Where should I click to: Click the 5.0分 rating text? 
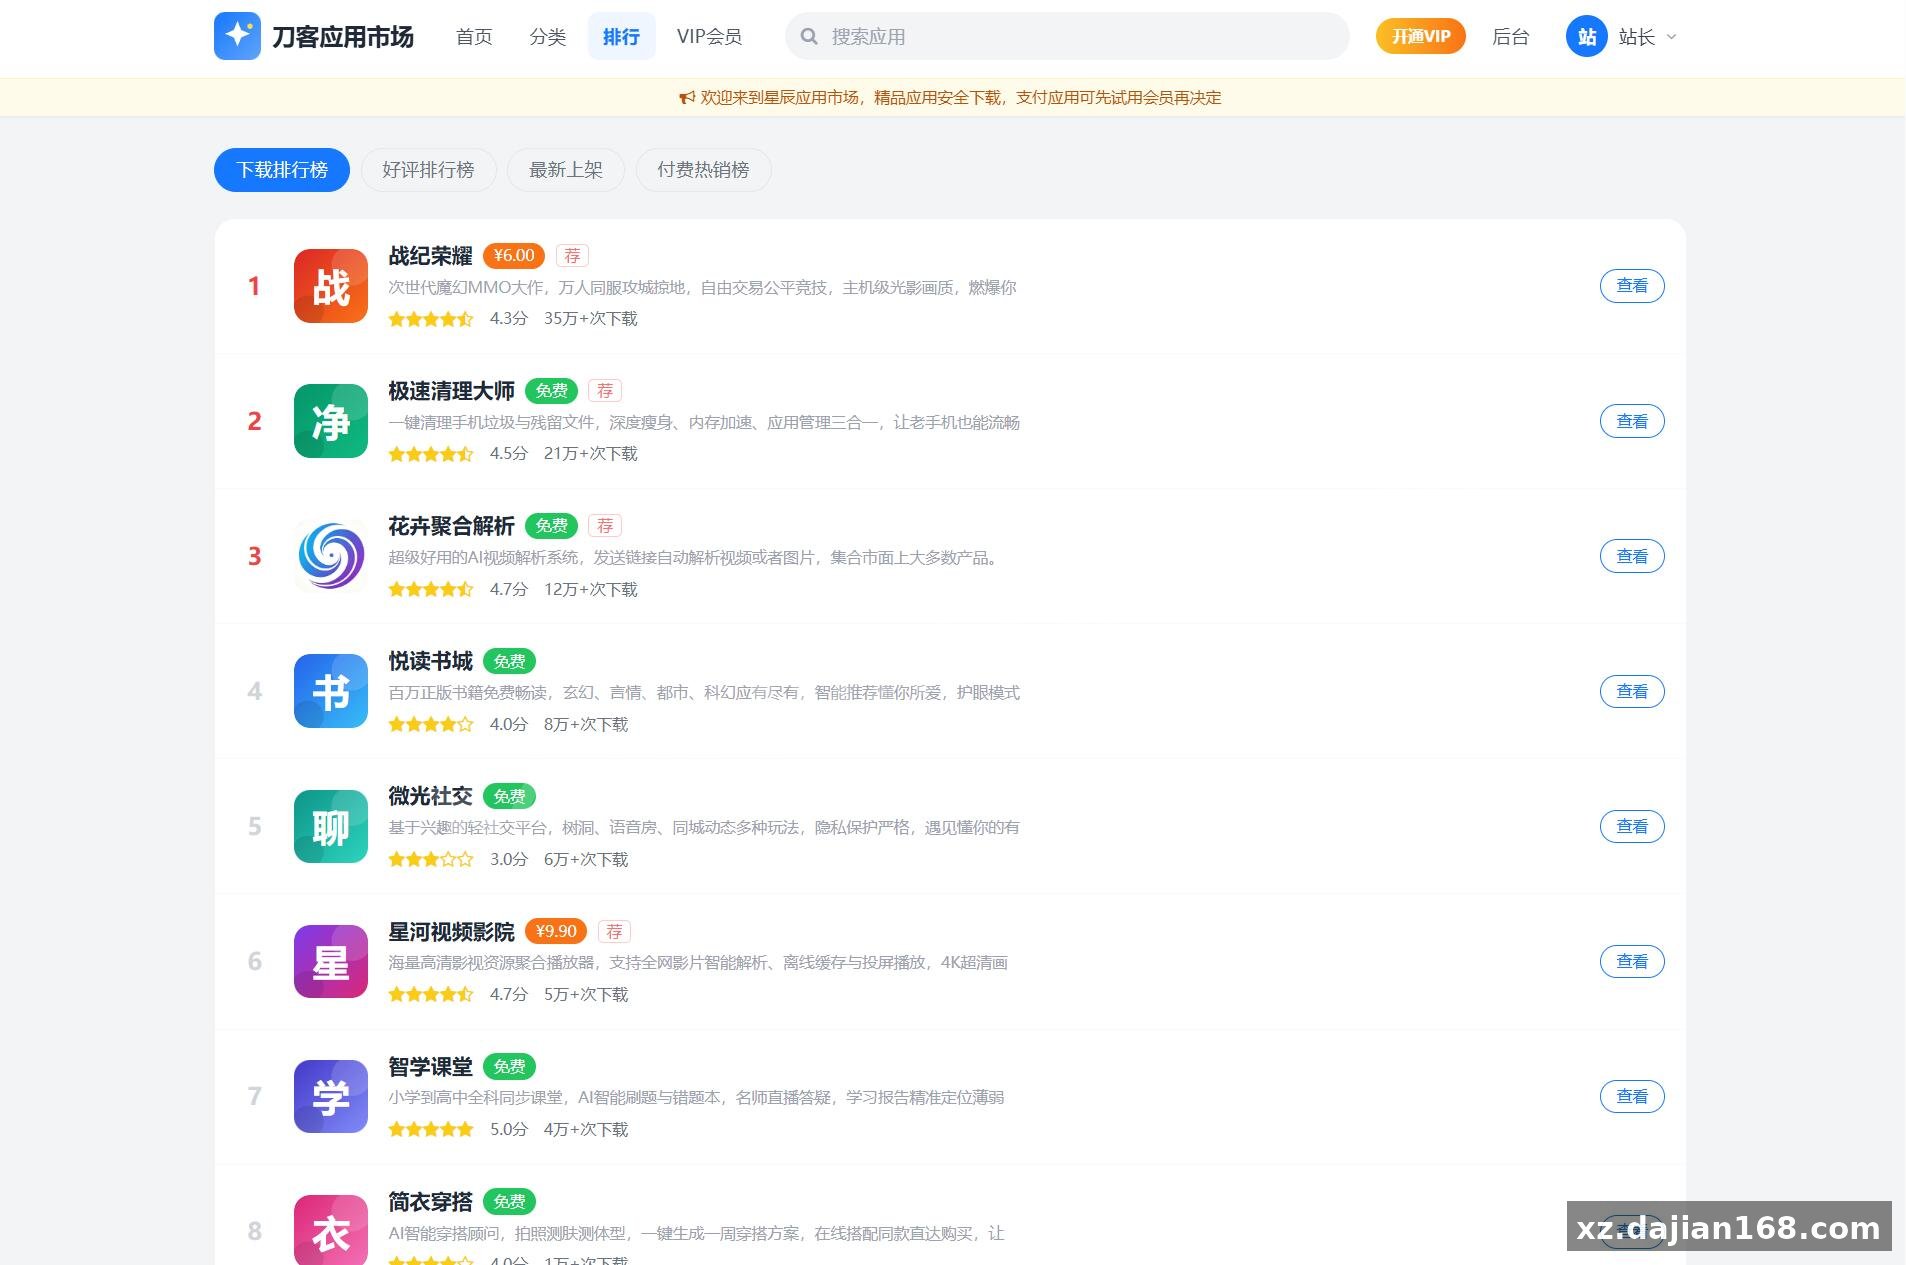[x=508, y=1130]
